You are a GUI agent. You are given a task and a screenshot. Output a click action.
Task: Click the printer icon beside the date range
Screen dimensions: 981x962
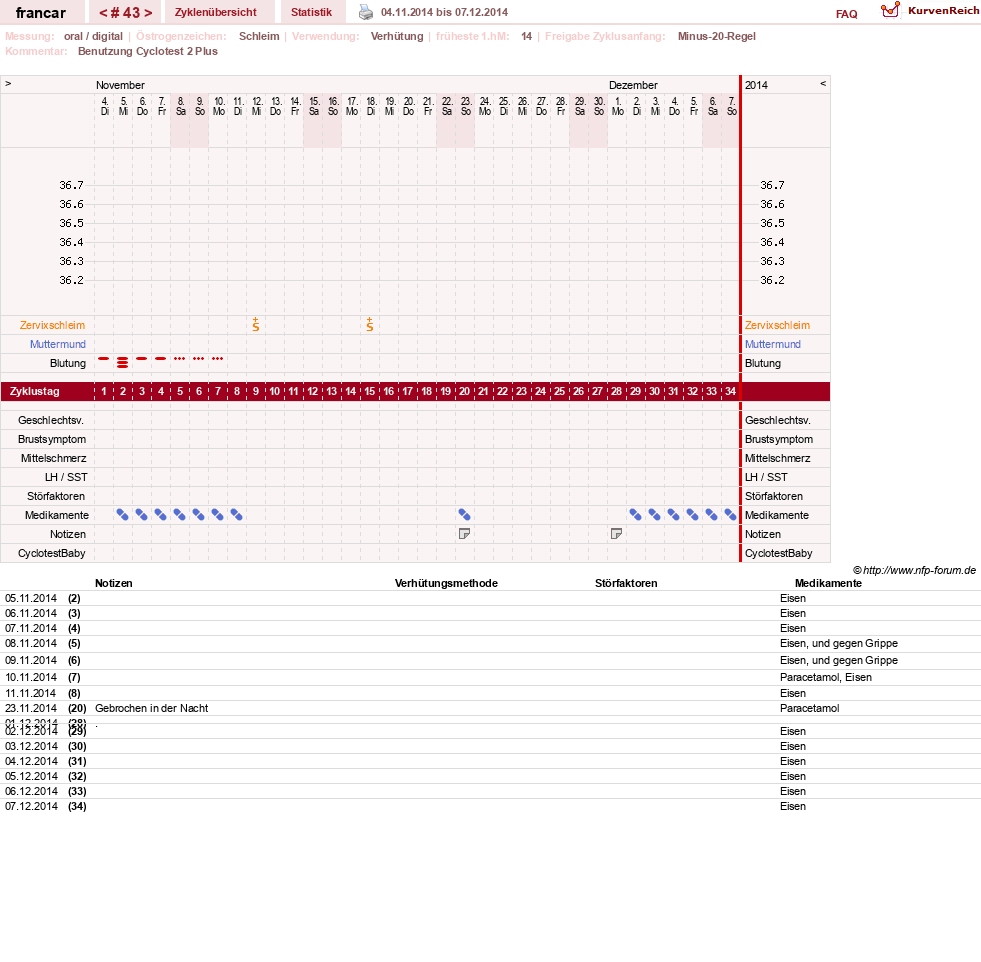coord(365,12)
